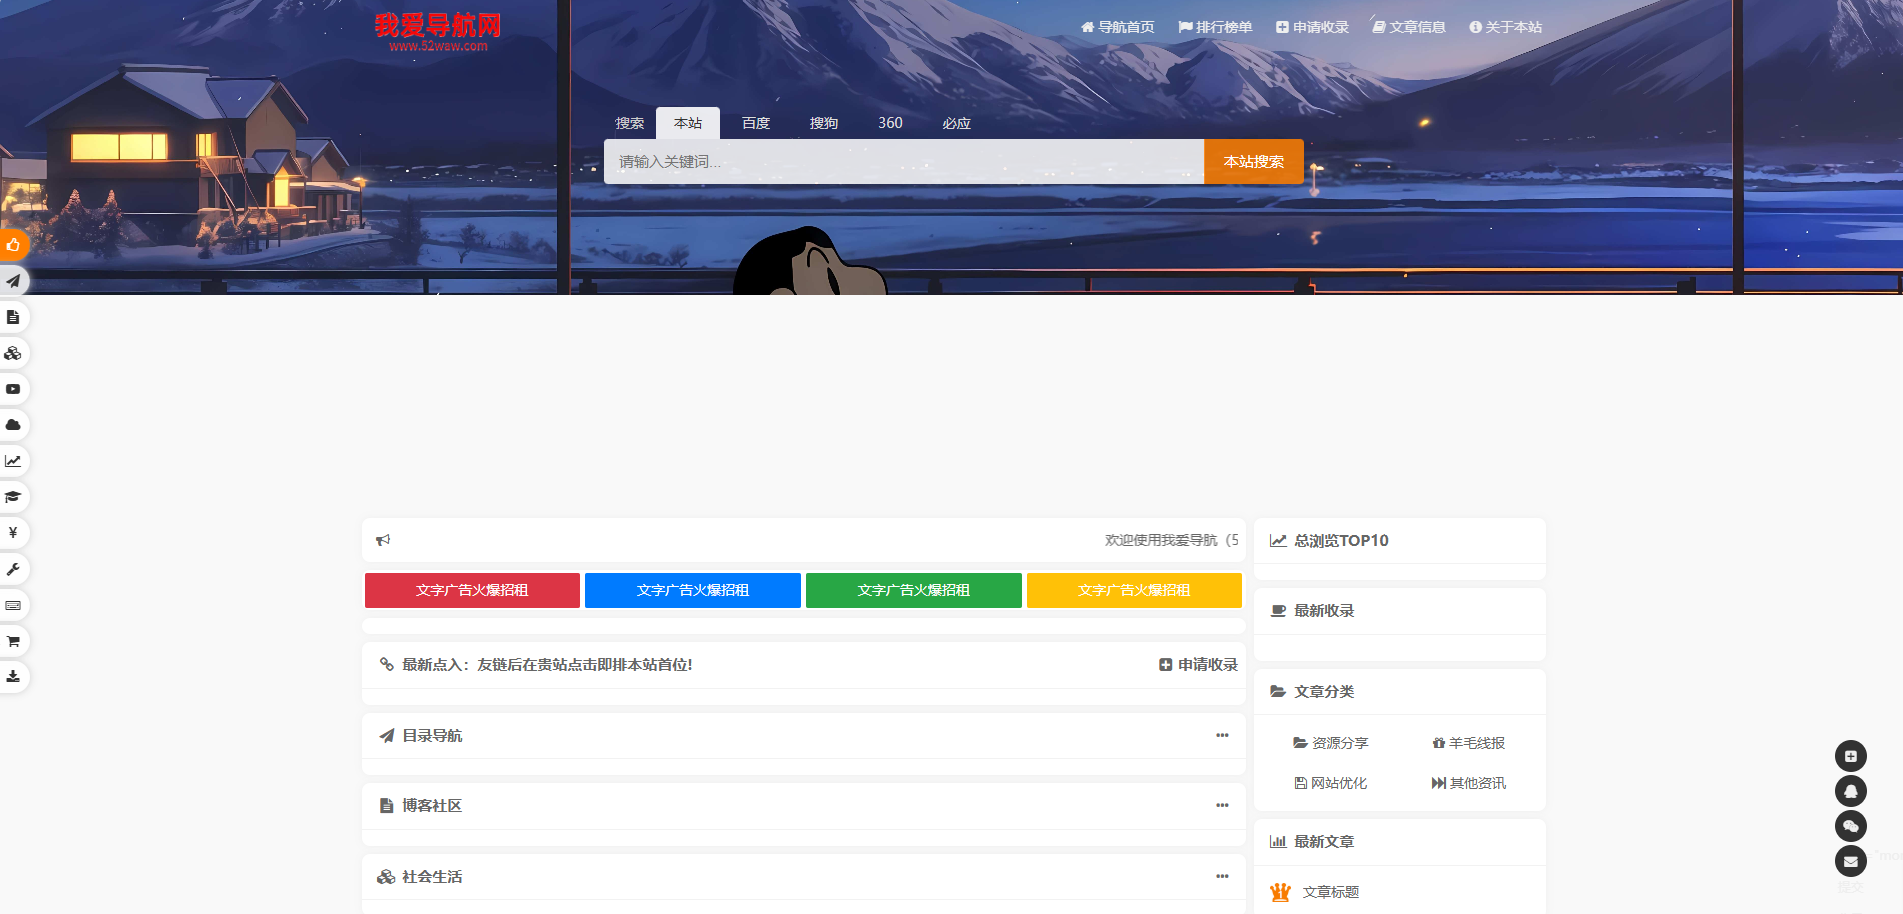1903x914 pixels.
Task: Click the 资源分享 category link
Action: (1331, 743)
